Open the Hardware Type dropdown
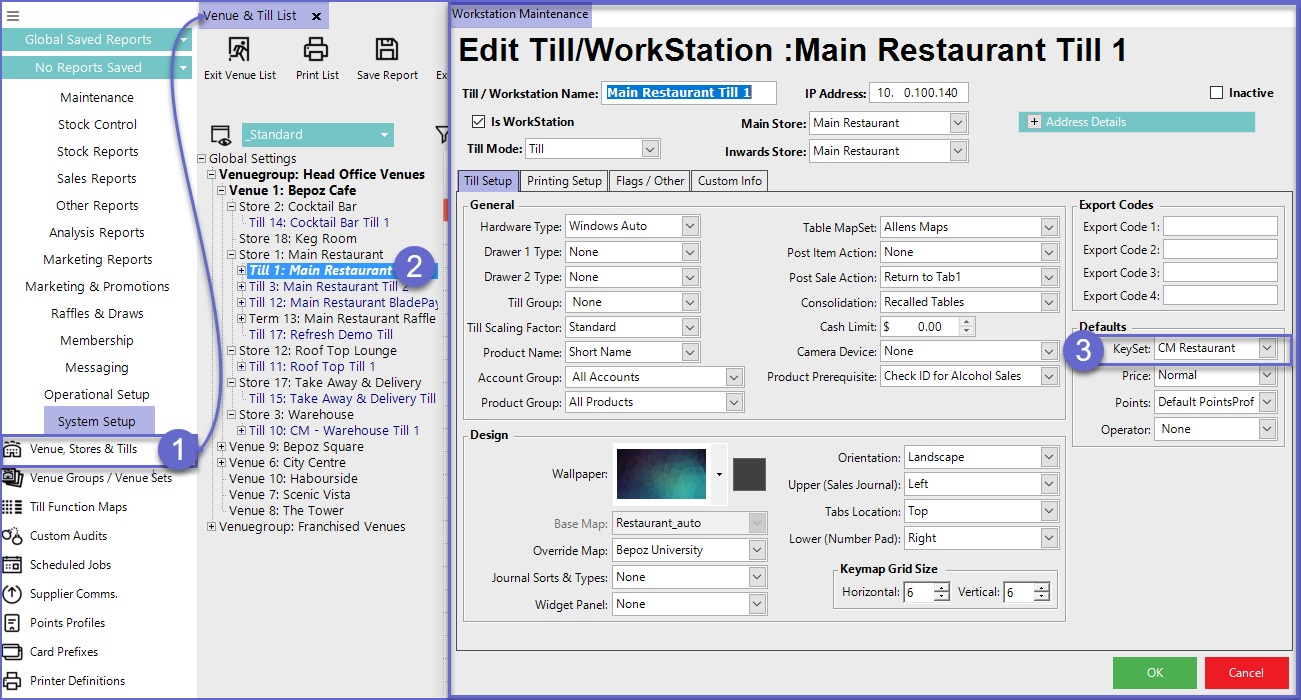 click(690, 226)
